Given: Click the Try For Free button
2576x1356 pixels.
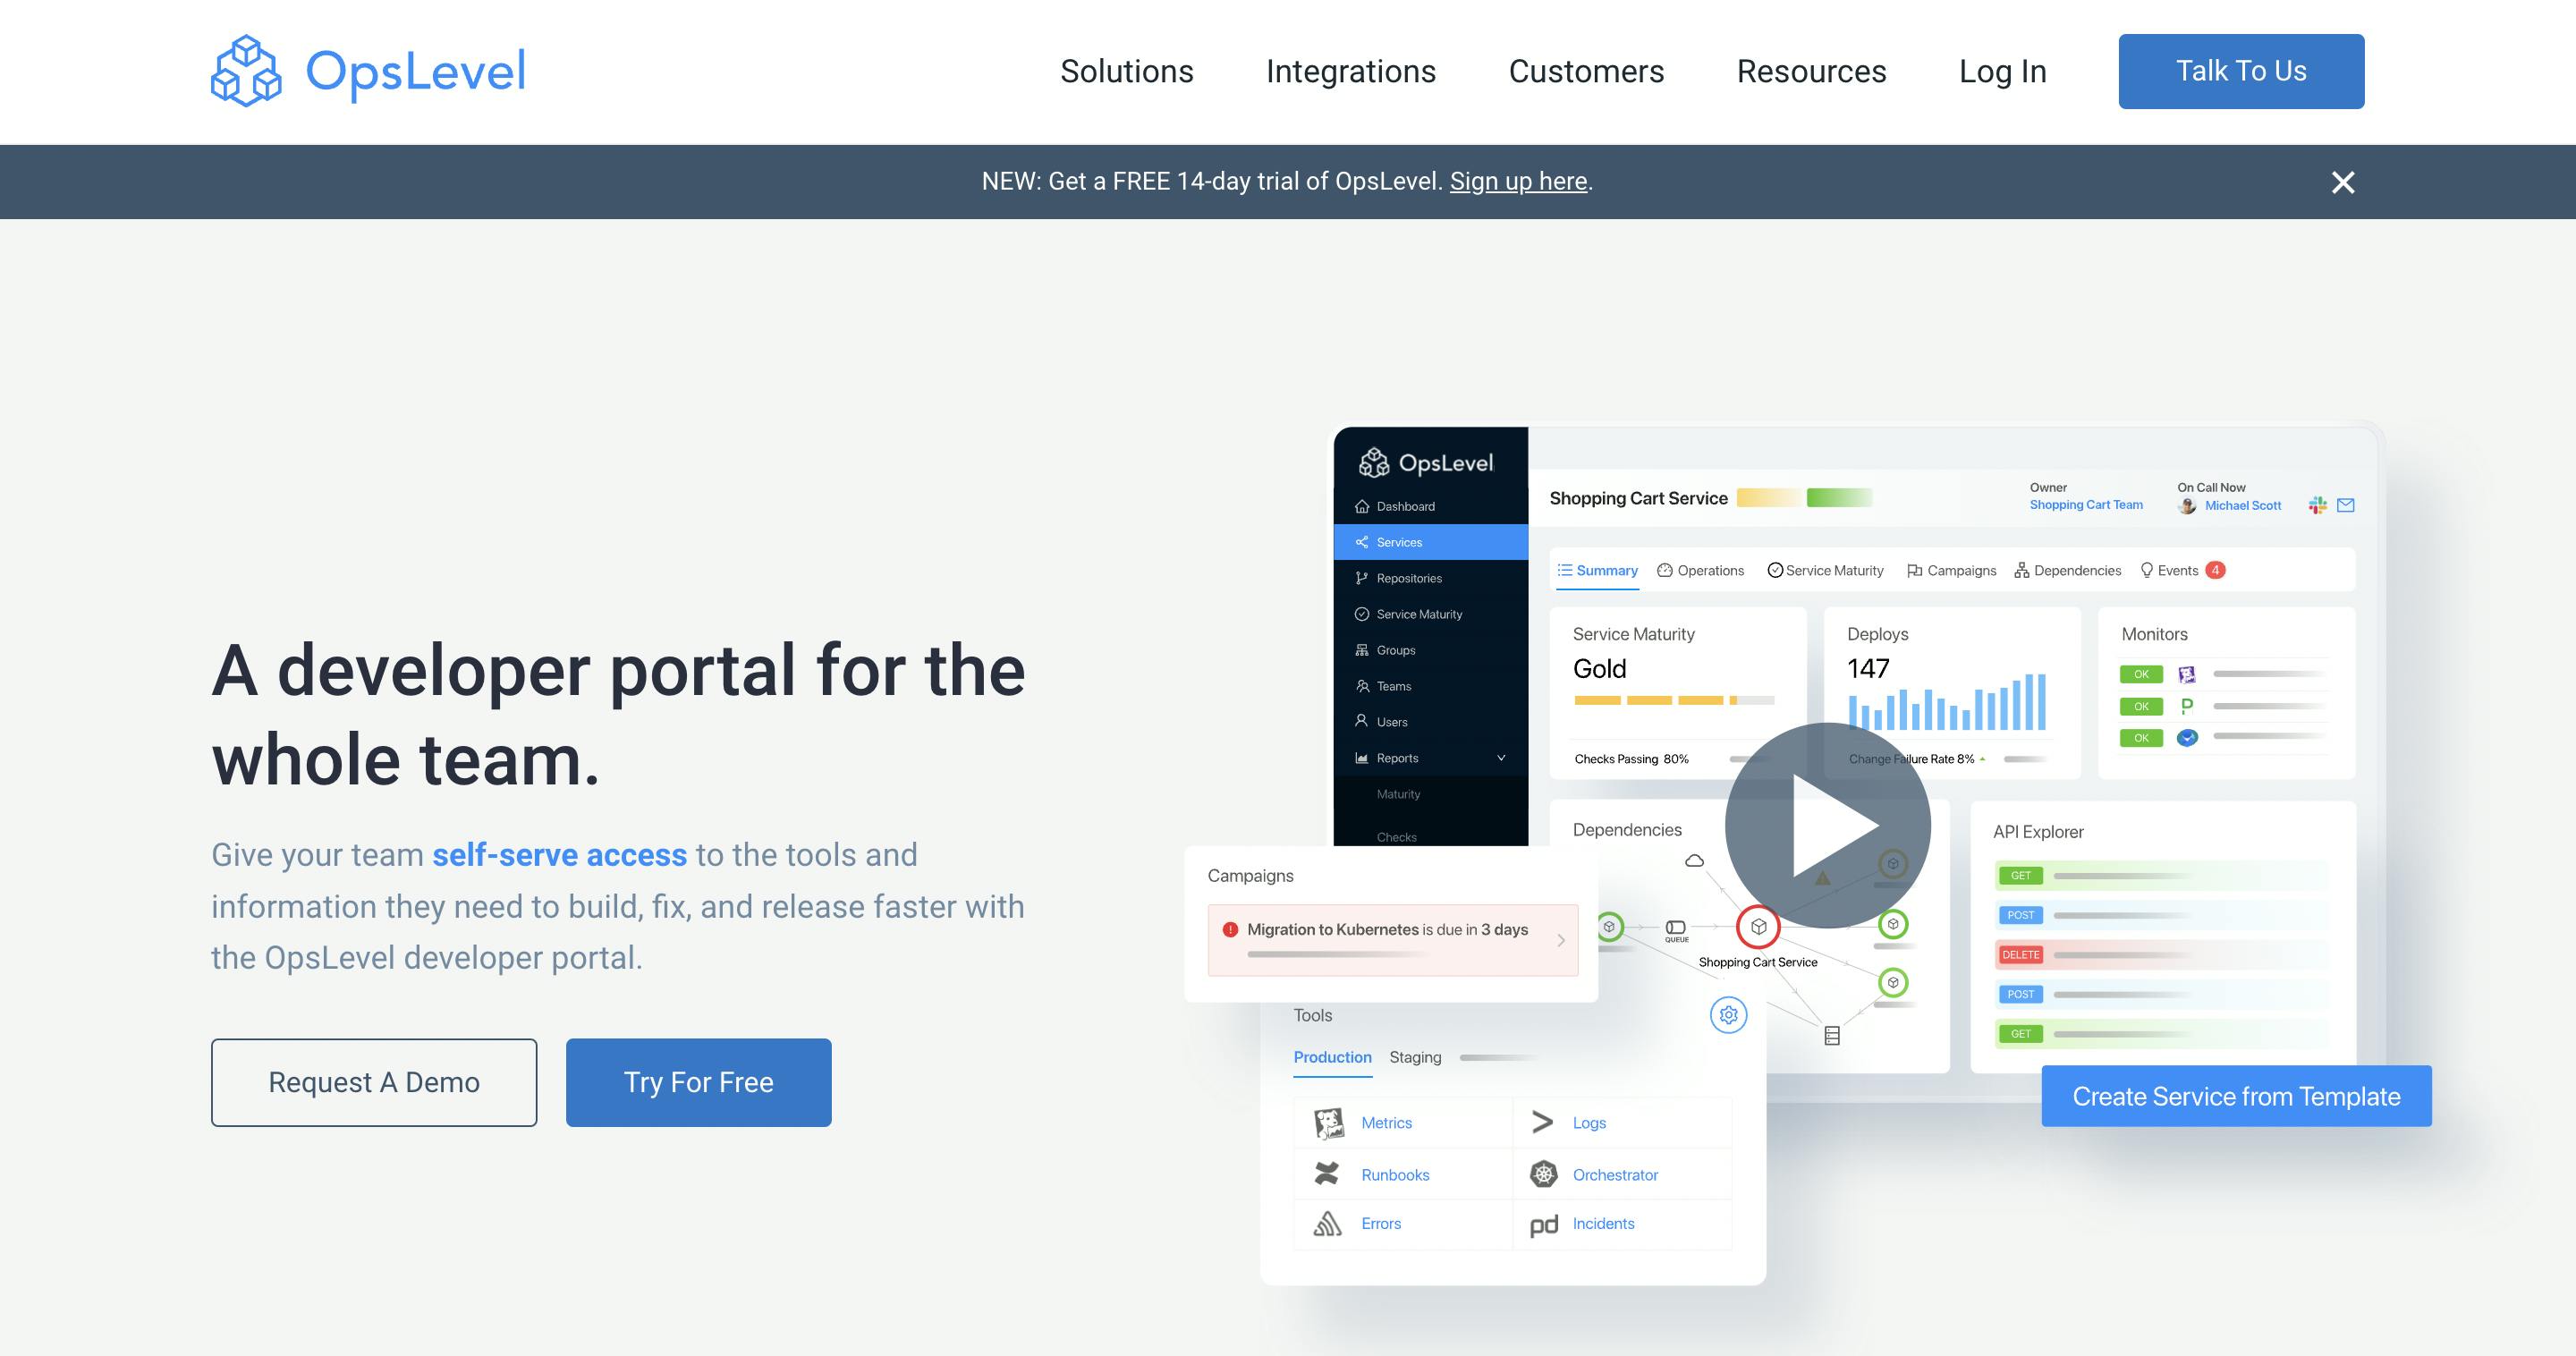Looking at the screenshot, I should [x=697, y=1081].
